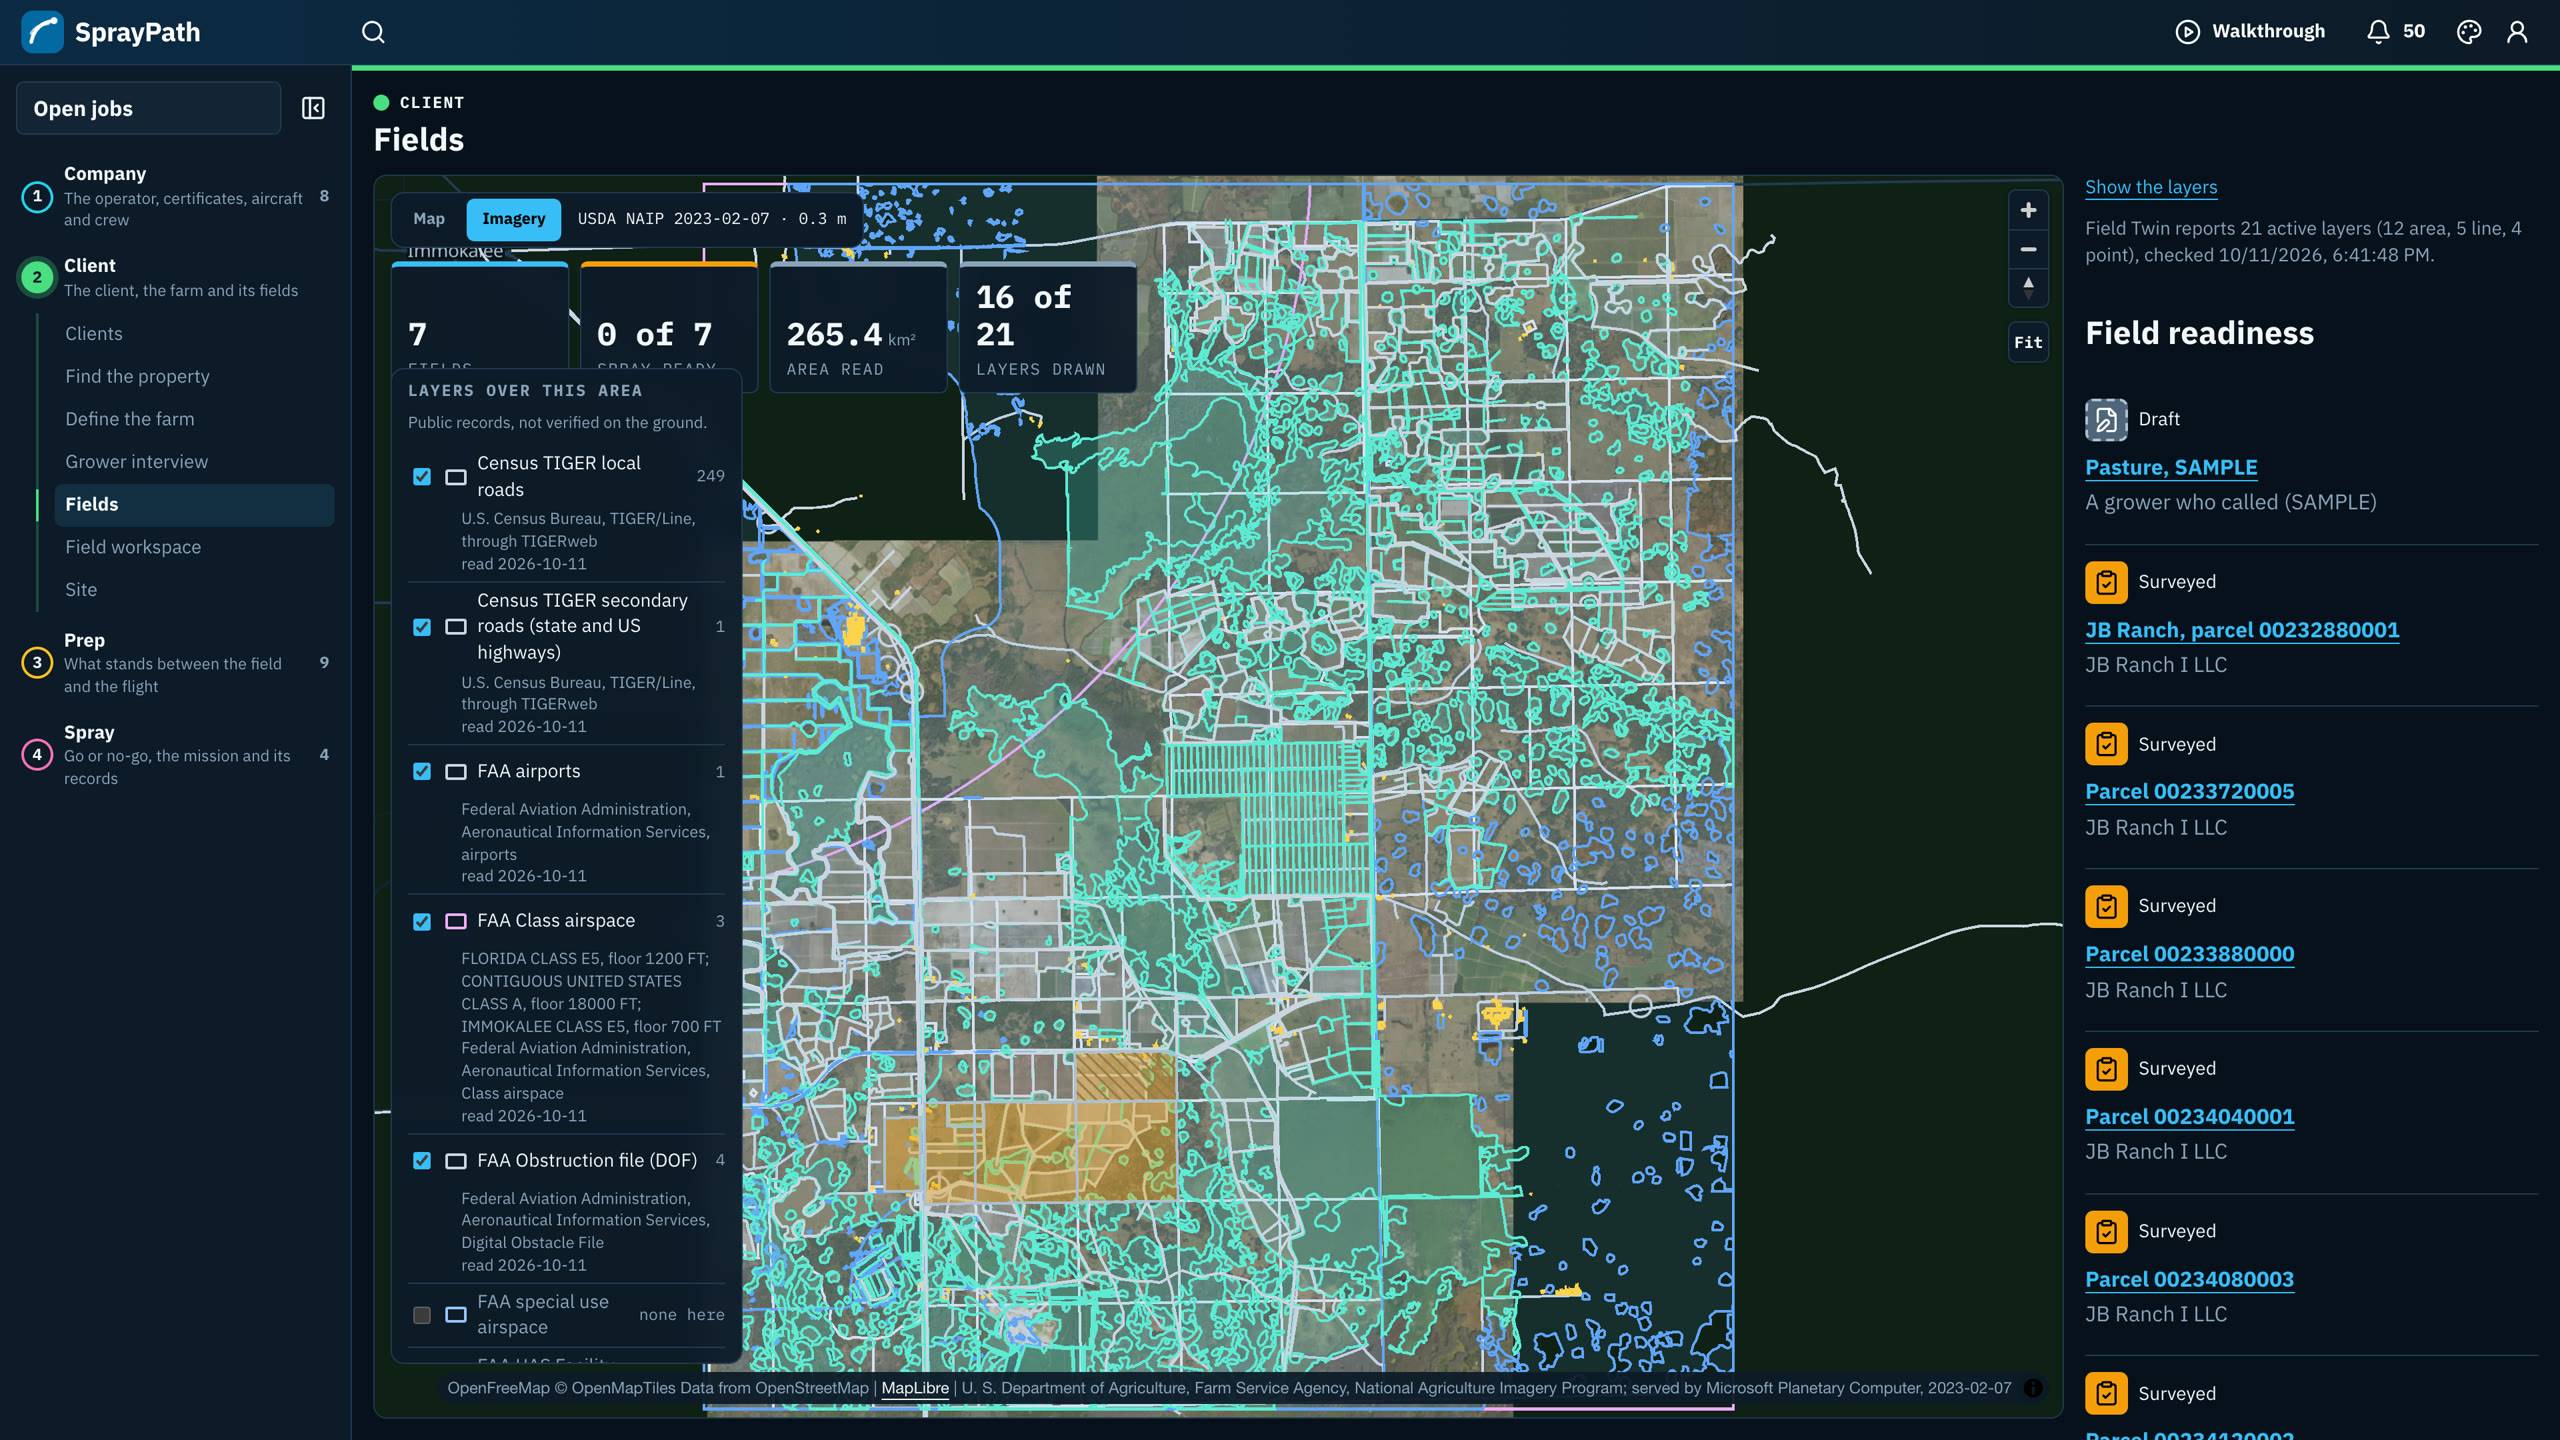This screenshot has height=1440, width=2560.
Task: Zoom in on the map
Action: tap(2028, 210)
